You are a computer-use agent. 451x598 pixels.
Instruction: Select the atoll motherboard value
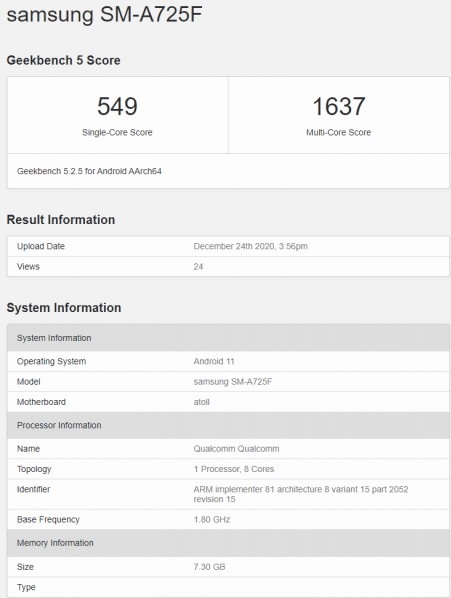[201, 402]
